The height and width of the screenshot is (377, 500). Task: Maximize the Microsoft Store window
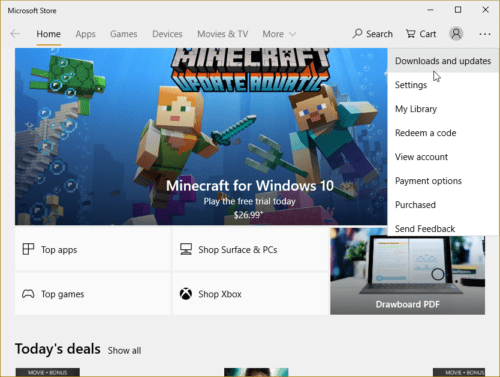click(458, 10)
